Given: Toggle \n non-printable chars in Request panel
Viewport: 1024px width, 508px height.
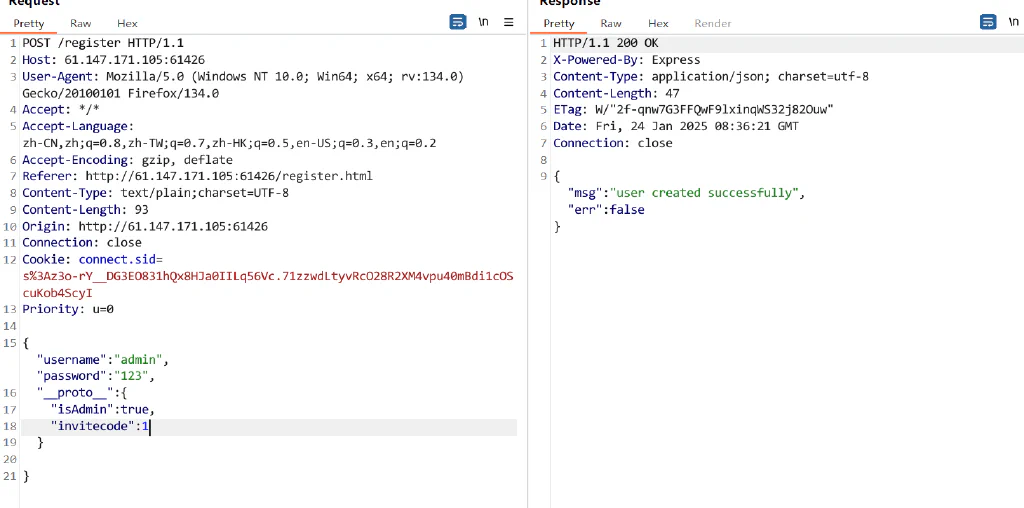Looking at the screenshot, I should 483,22.
